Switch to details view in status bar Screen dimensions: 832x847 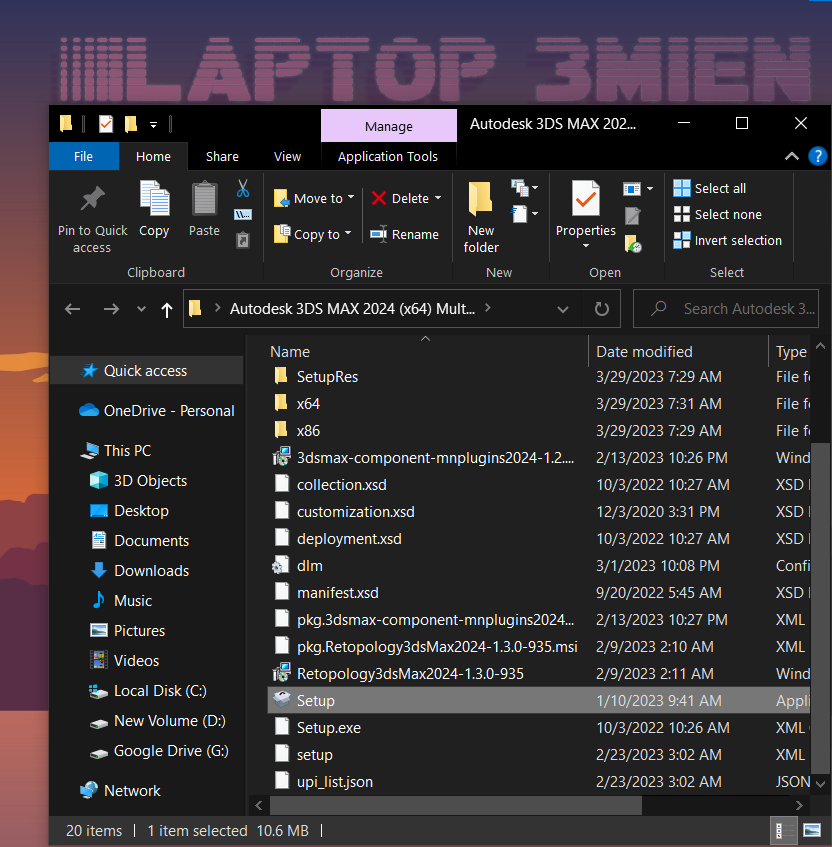click(781, 831)
